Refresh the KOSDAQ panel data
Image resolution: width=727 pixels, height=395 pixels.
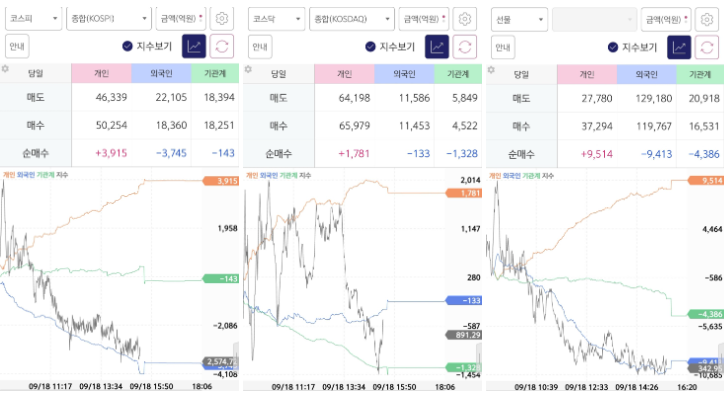tap(465, 47)
